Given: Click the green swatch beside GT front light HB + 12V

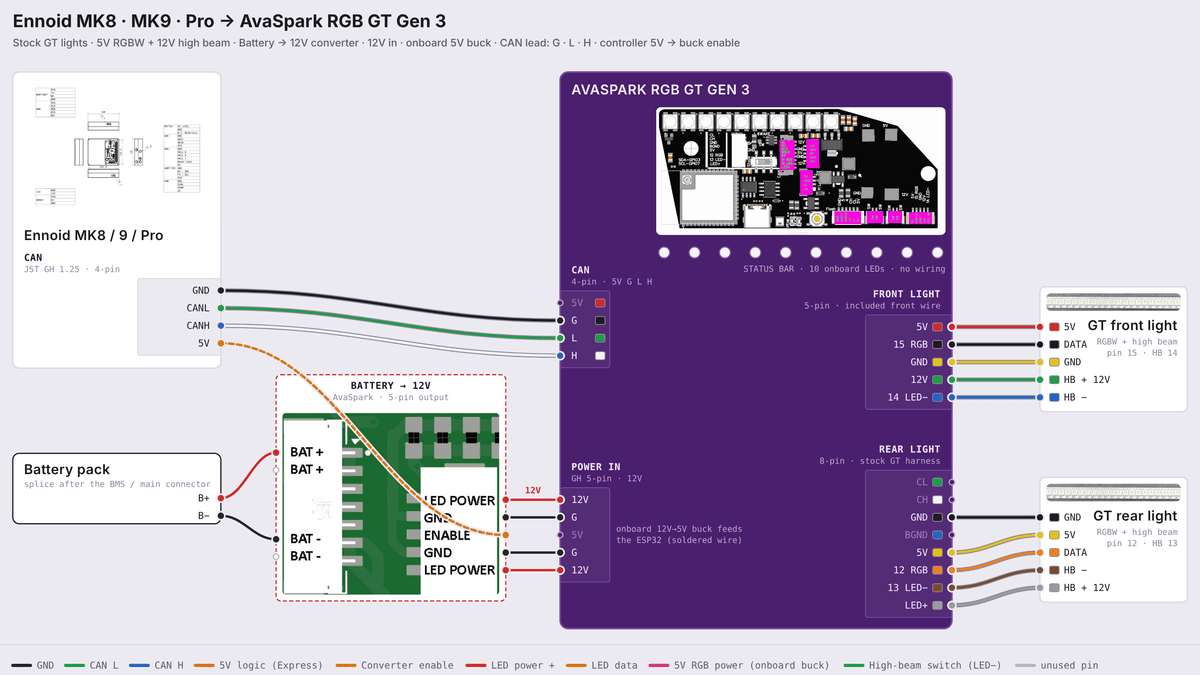Looking at the screenshot, I should 1054,380.
